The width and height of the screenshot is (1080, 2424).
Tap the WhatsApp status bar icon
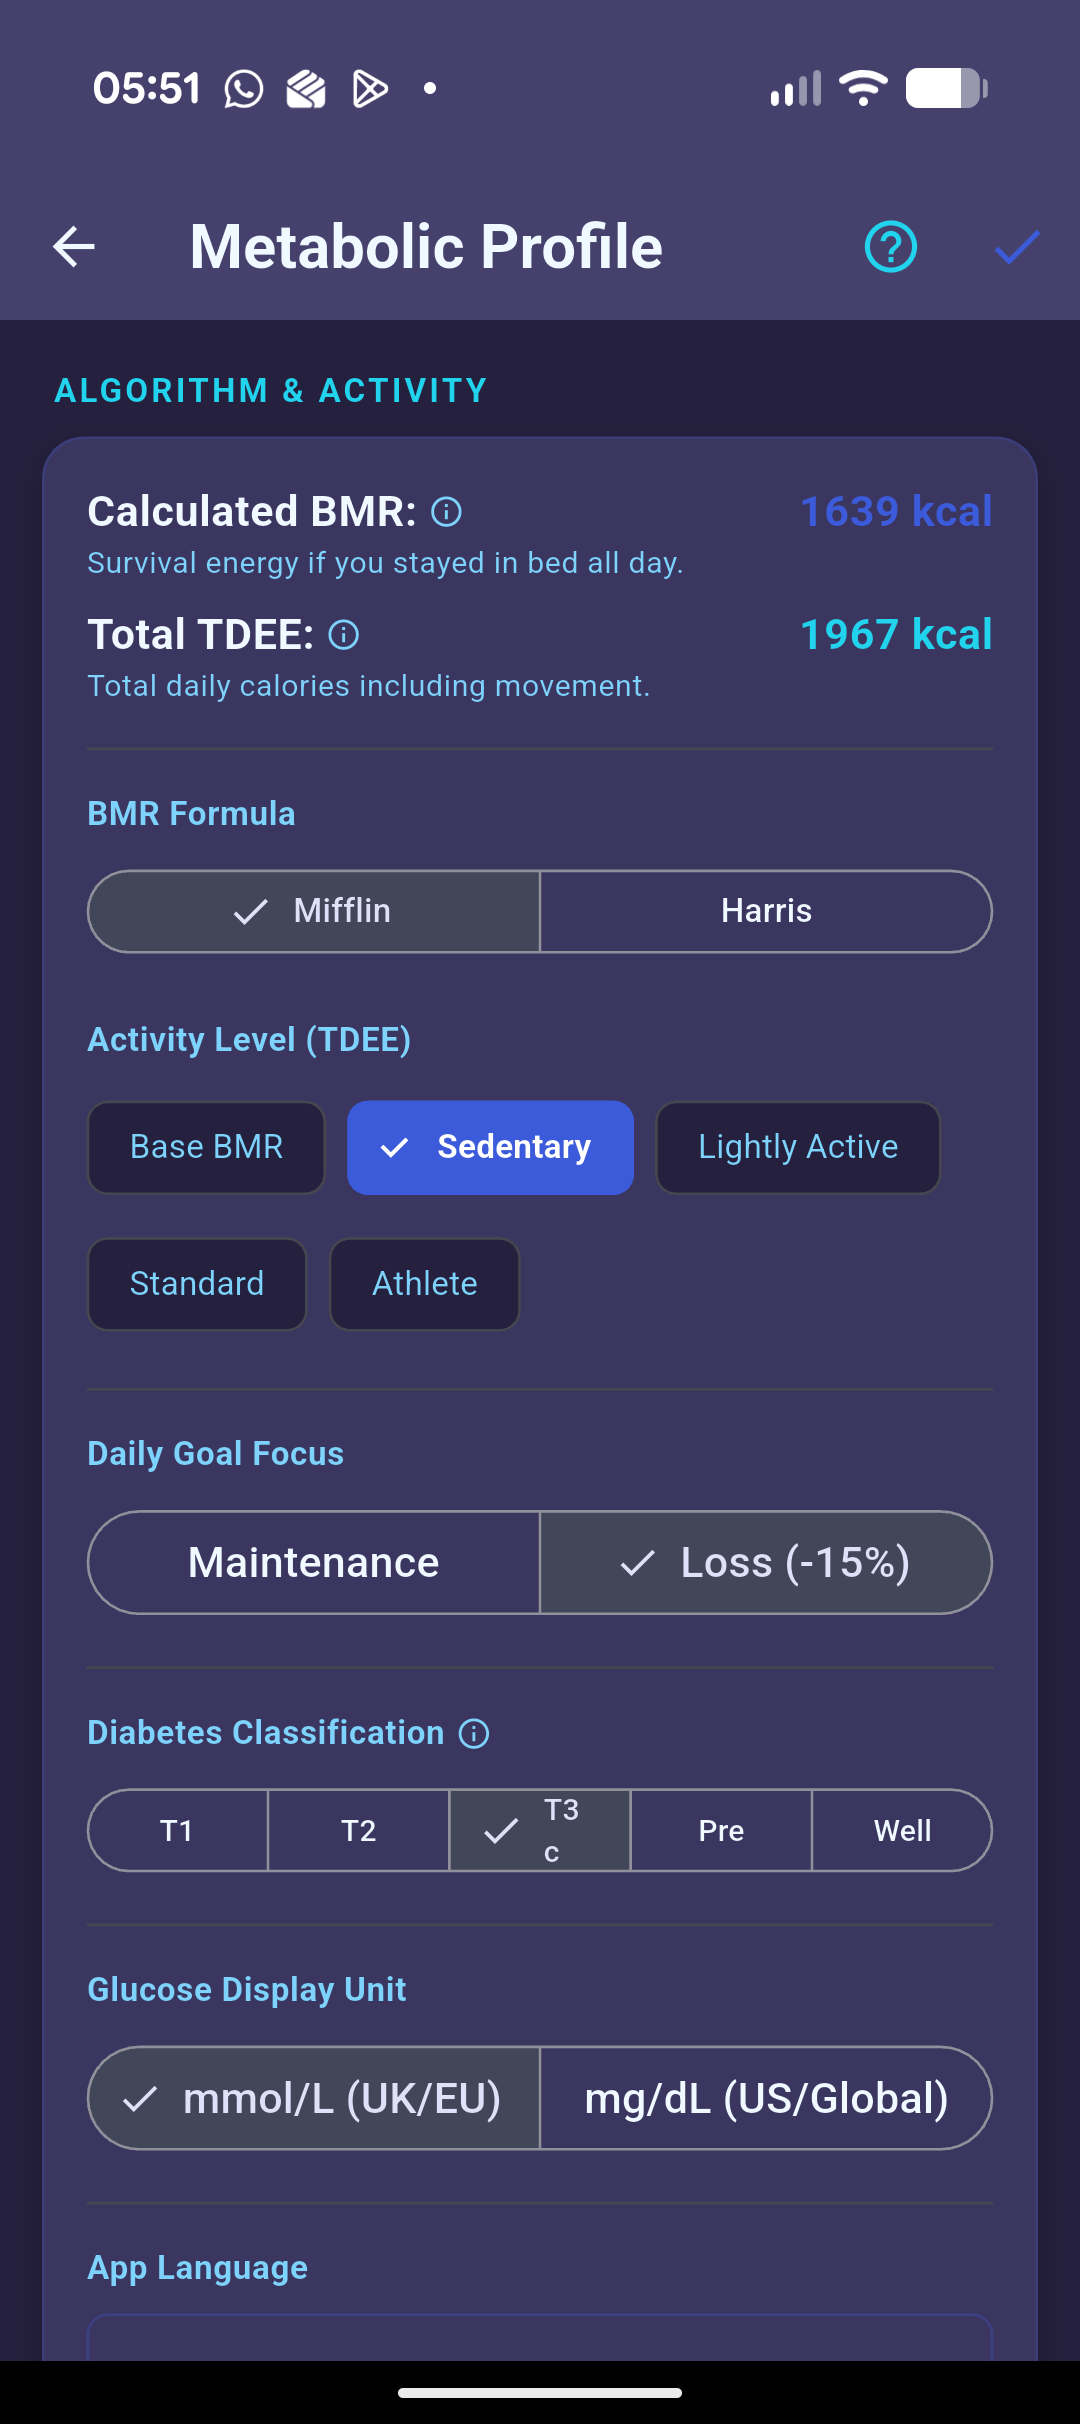pyautogui.click(x=243, y=89)
